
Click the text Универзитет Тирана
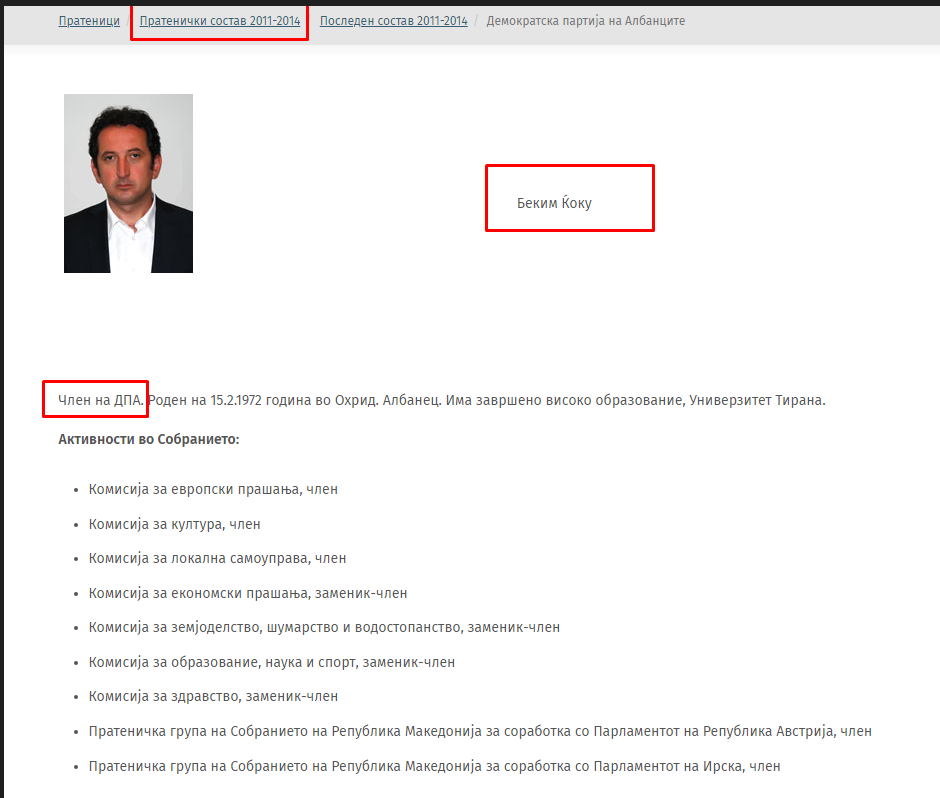click(757, 400)
